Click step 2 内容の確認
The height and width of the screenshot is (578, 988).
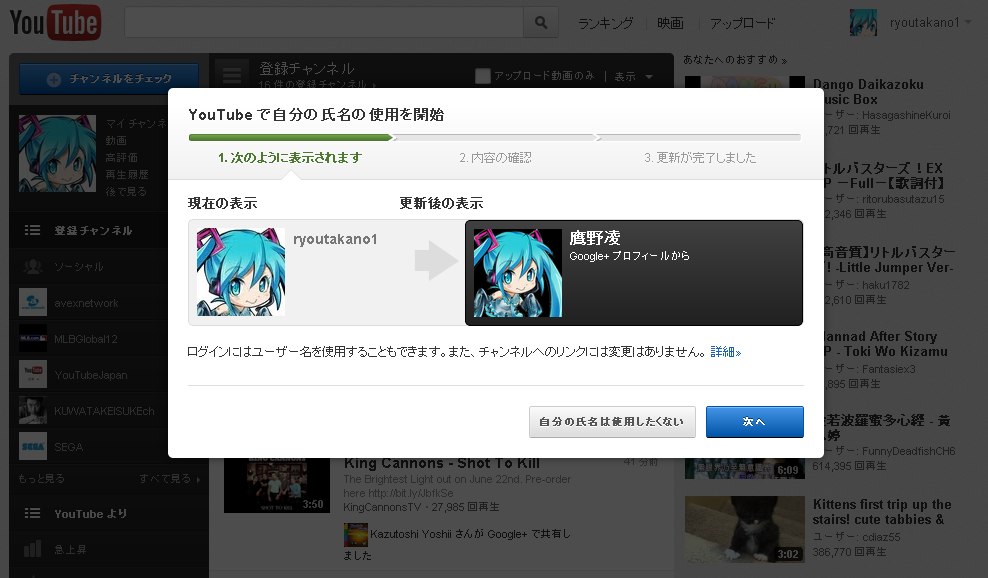[495, 158]
